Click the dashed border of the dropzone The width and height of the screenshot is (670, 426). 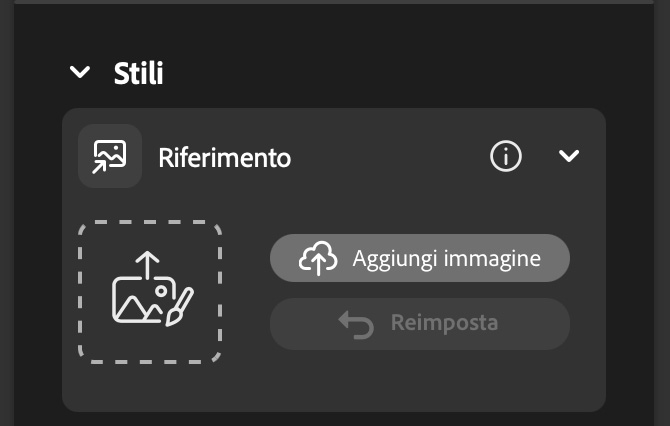80,291
